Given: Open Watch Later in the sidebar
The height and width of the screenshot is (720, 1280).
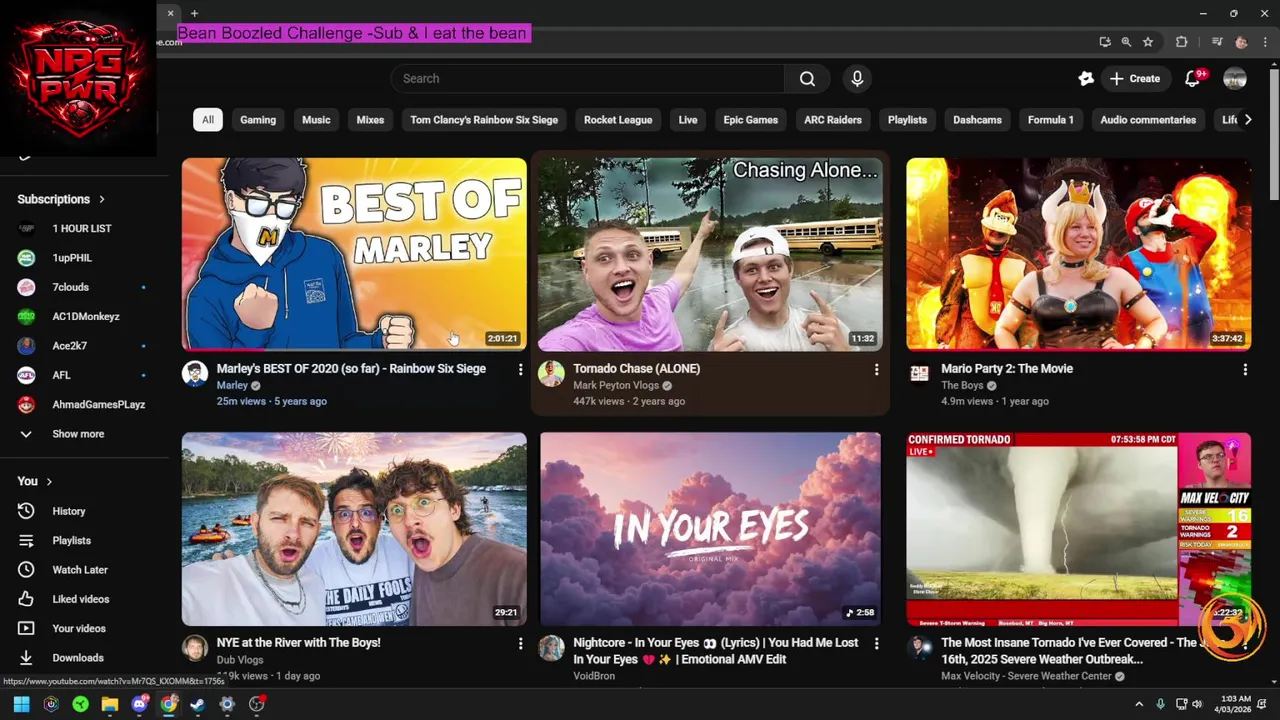Looking at the screenshot, I should click(78, 570).
